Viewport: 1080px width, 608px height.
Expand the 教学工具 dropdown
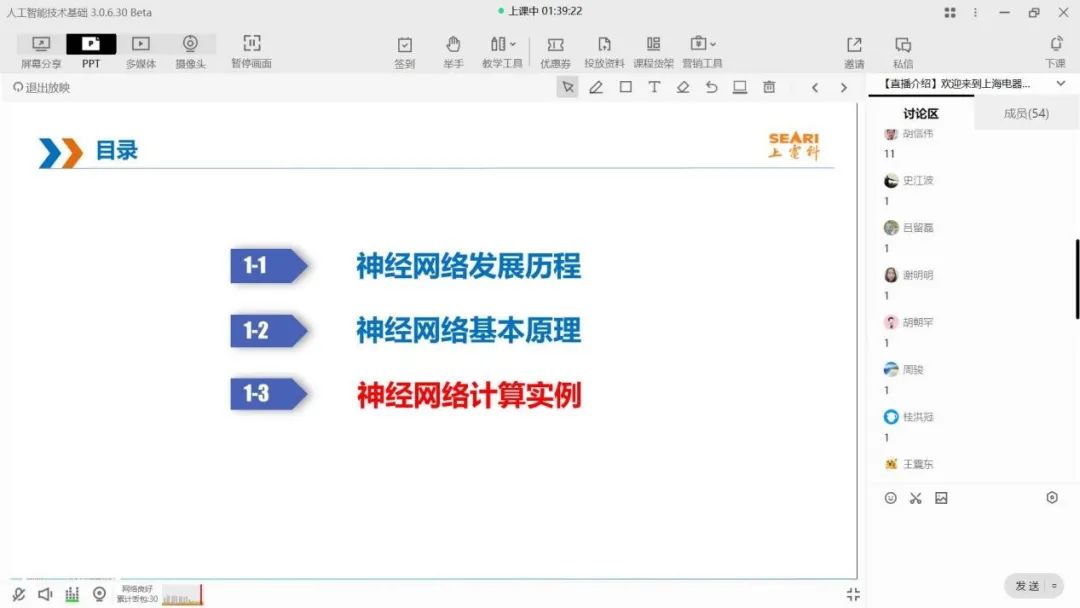(x=503, y=51)
